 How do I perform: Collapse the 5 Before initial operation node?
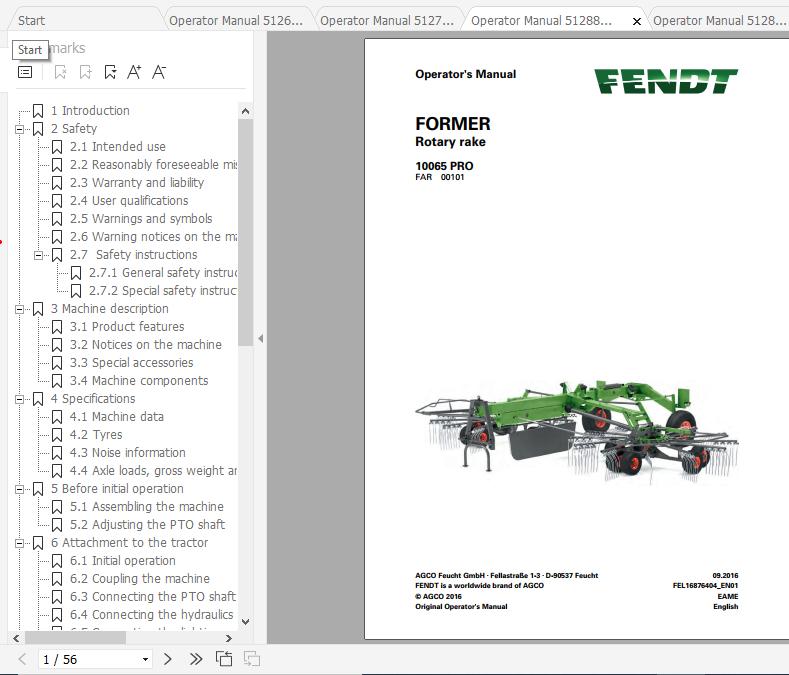[x=19, y=489]
